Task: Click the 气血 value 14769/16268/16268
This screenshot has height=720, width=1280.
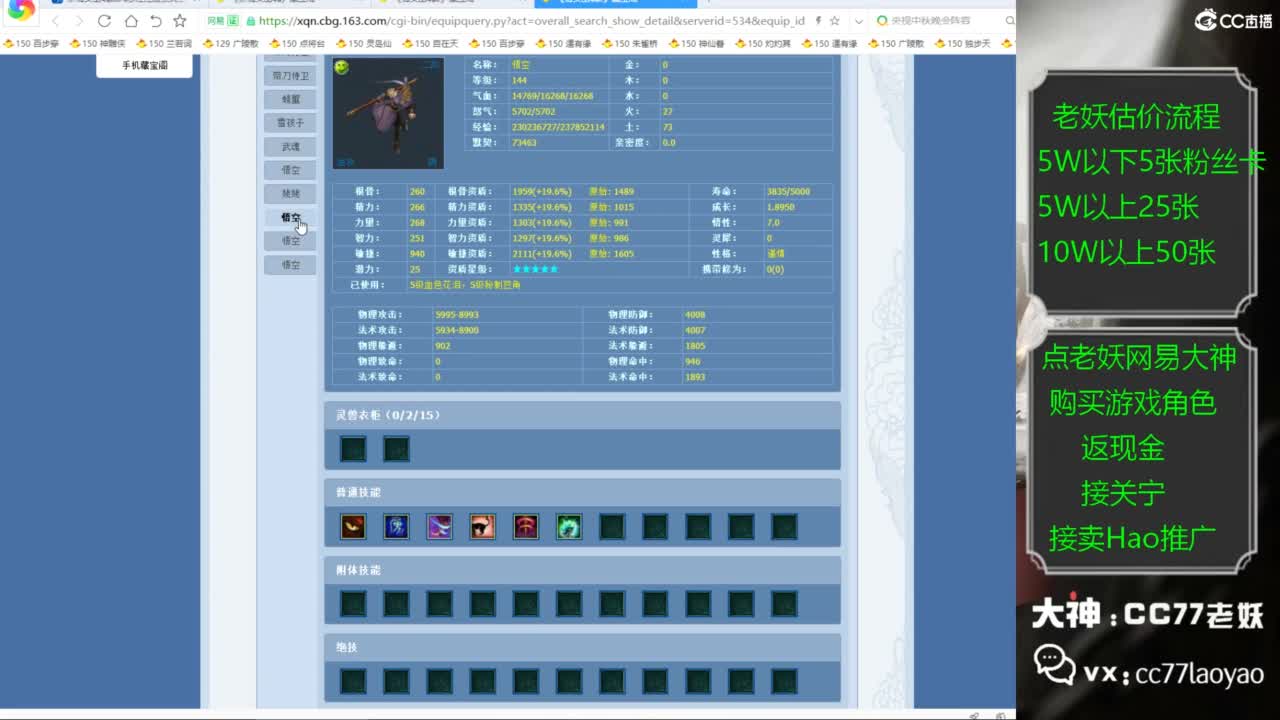Action: pos(552,96)
